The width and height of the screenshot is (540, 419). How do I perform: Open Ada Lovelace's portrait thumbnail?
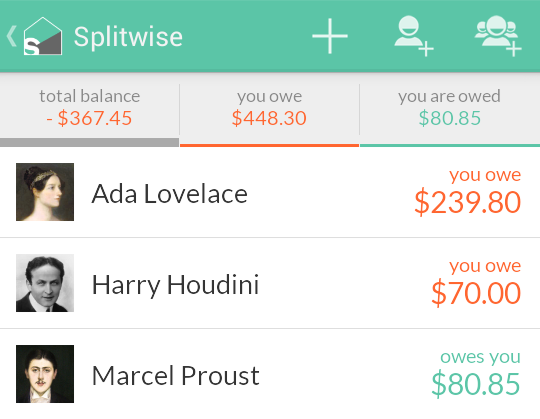pos(45,192)
